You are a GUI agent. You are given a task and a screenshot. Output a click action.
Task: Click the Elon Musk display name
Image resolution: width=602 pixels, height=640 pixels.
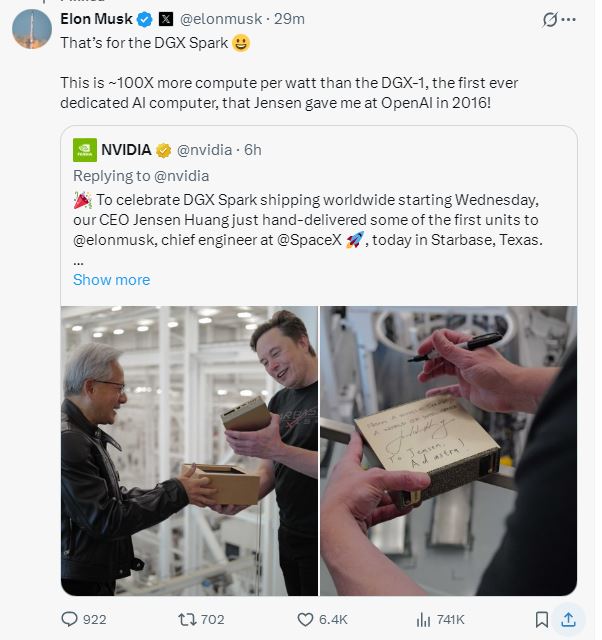(96, 19)
